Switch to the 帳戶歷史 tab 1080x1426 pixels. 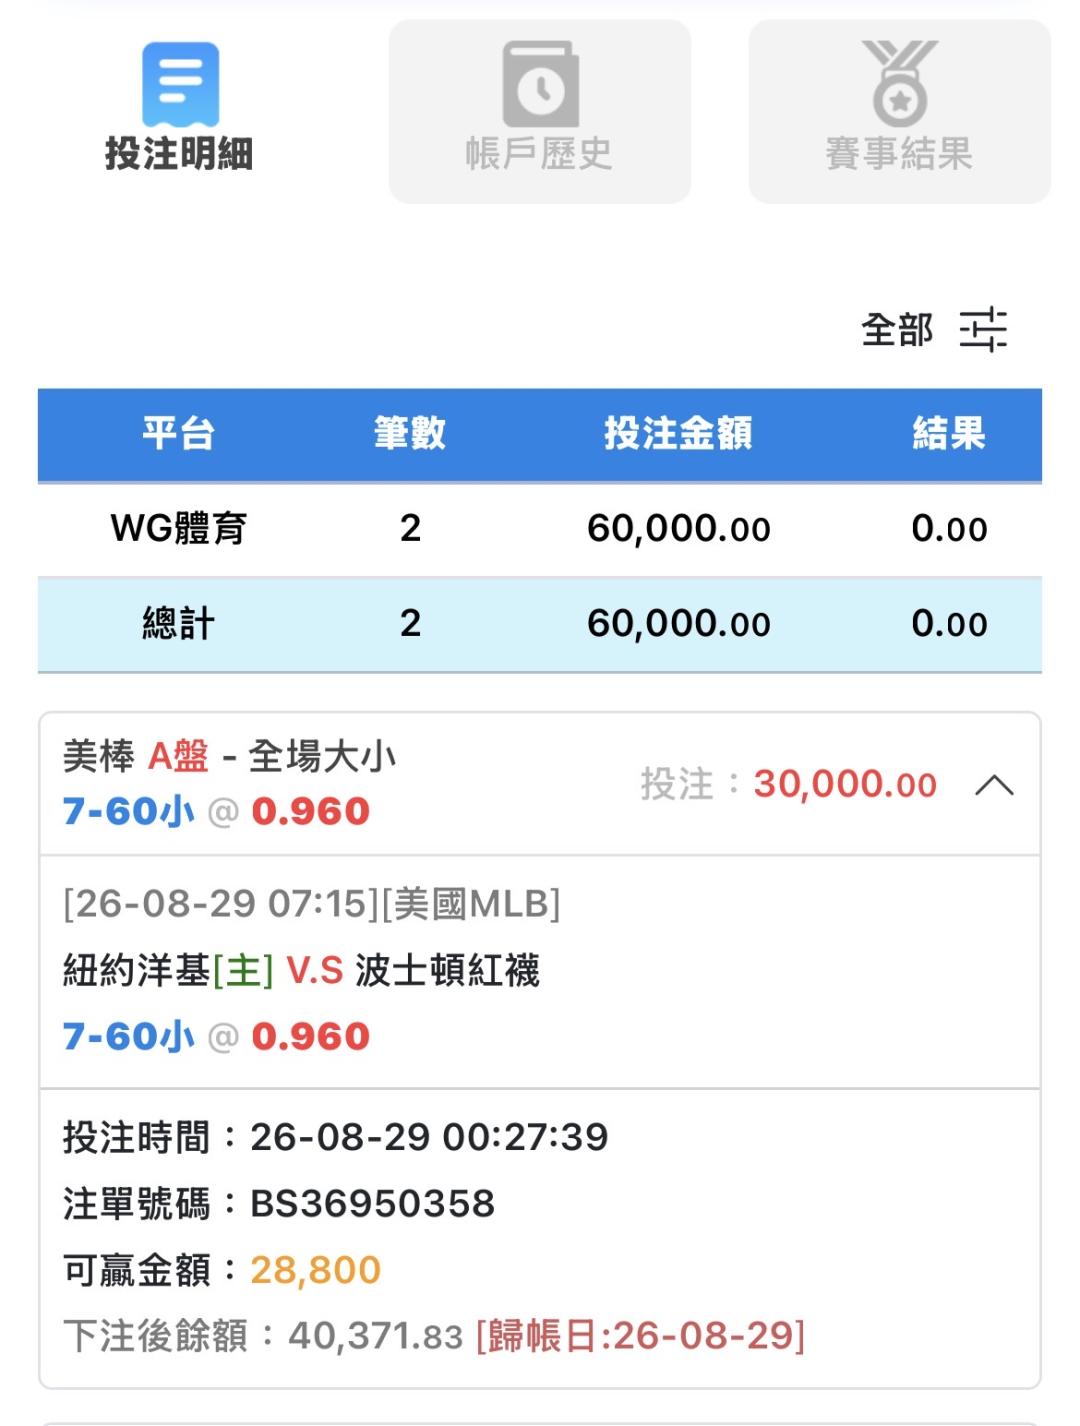pos(540,112)
